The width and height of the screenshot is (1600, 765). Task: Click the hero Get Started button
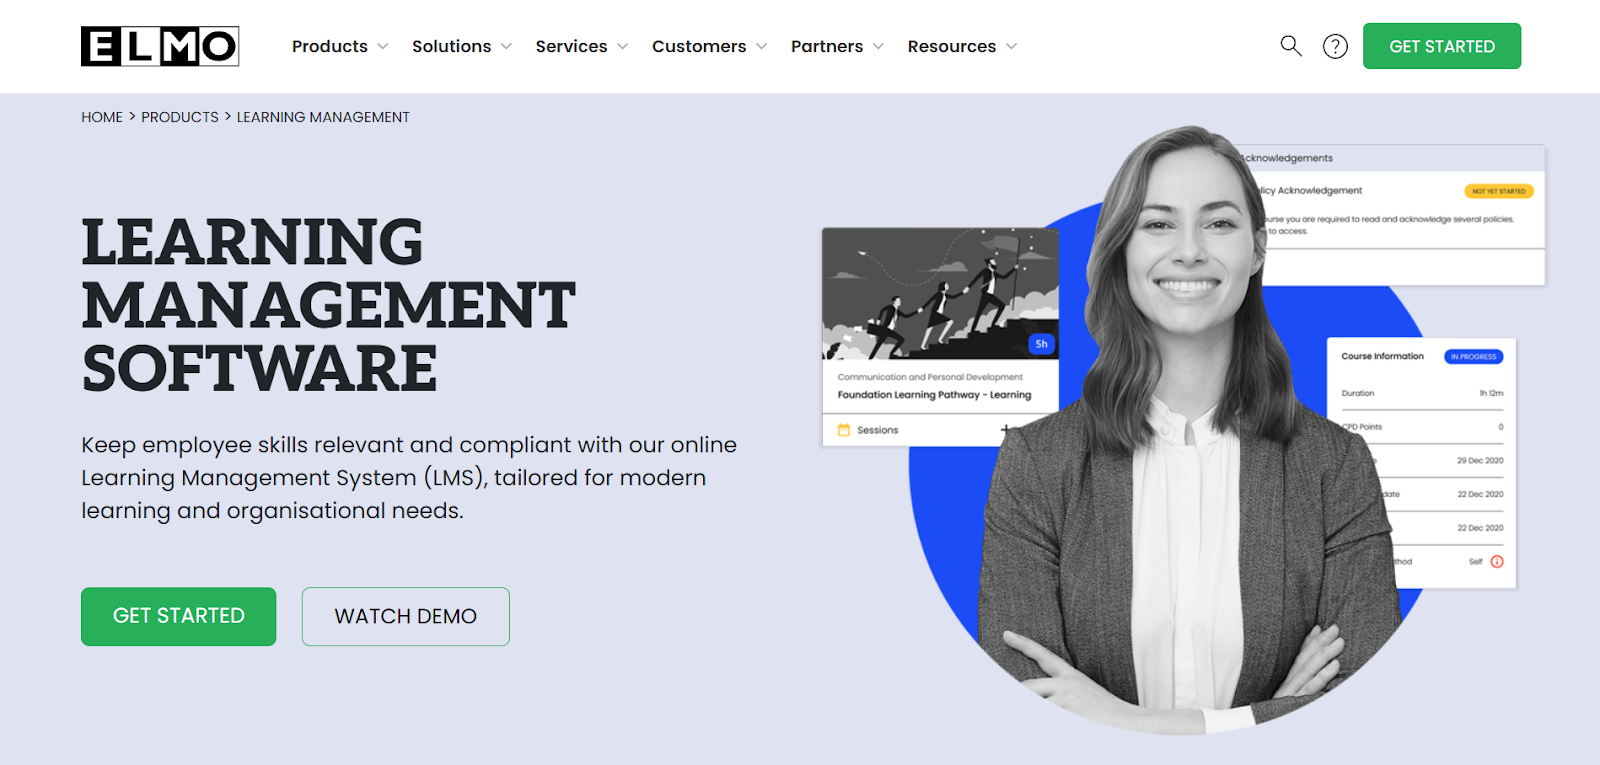178,616
